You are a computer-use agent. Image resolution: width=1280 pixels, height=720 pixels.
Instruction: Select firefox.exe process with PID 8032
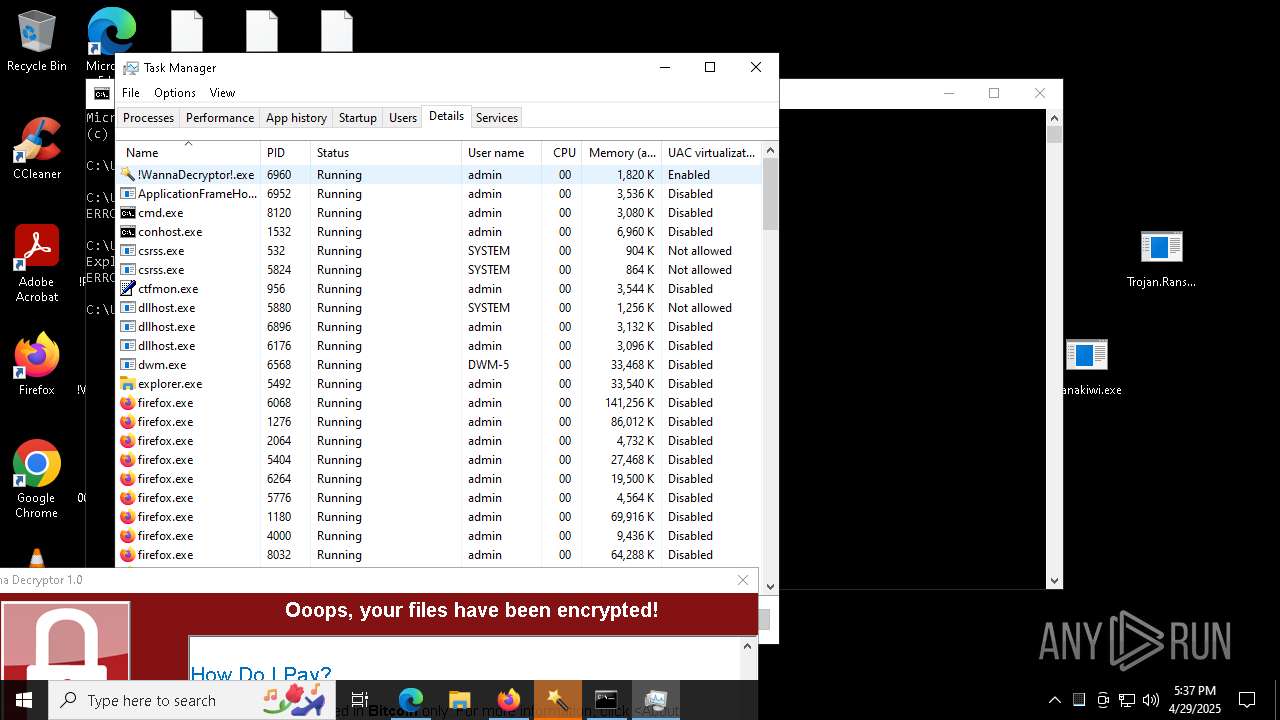pyautogui.click(x=440, y=555)
